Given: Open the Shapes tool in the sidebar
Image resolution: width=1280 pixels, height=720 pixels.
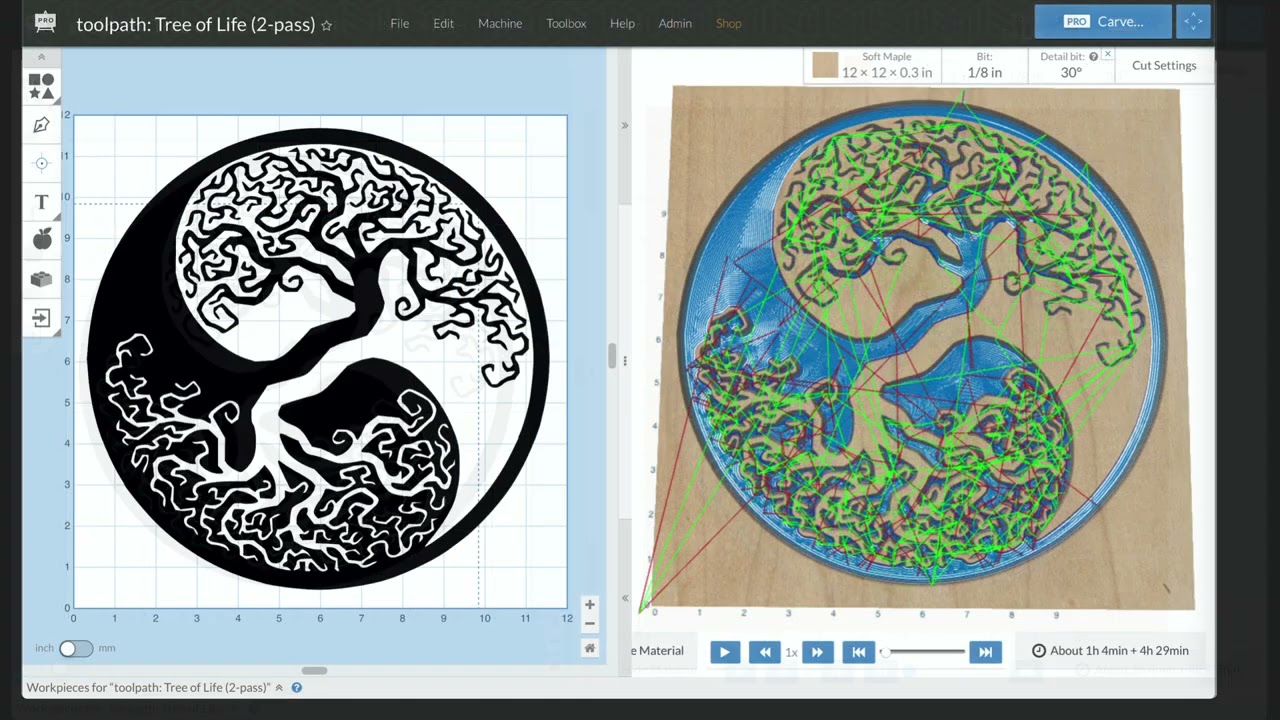Looking at the screenshot, I should (x=41, y=86).
